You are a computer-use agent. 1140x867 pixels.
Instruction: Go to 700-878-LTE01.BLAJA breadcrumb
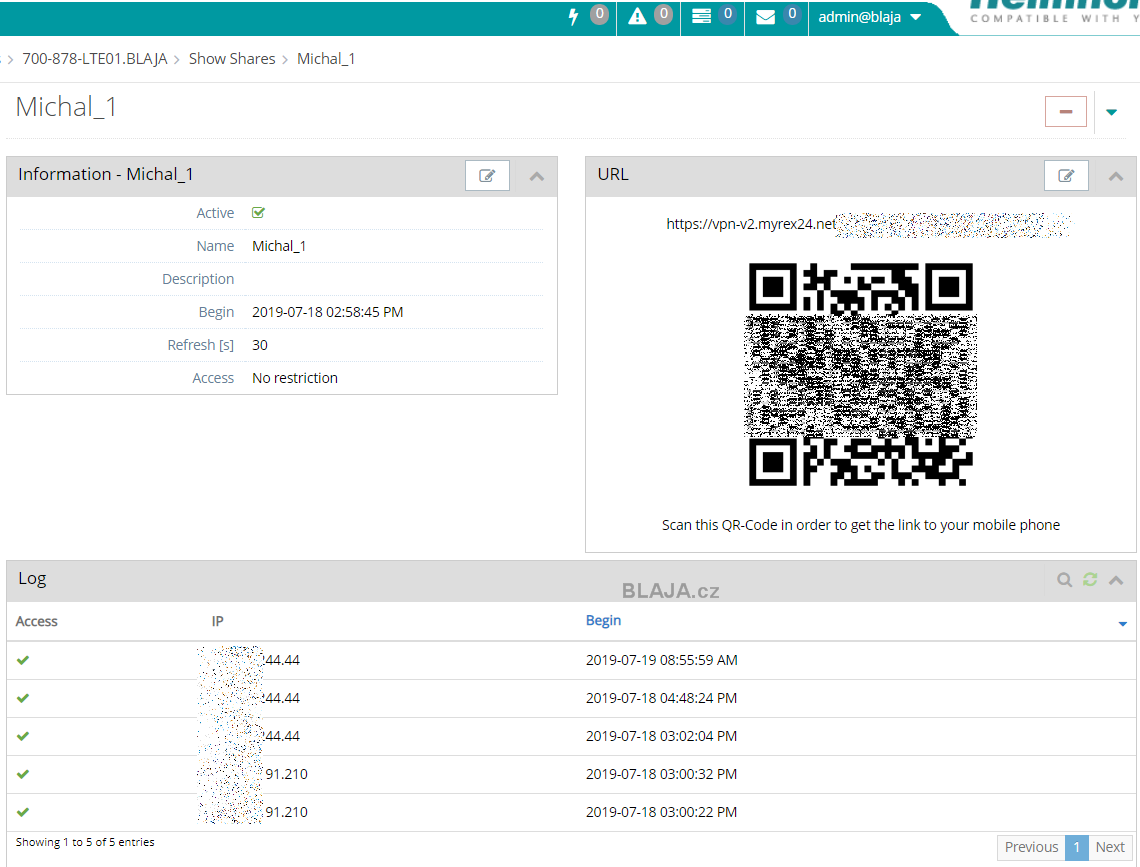pyautogui.click(x=95, y=59)
